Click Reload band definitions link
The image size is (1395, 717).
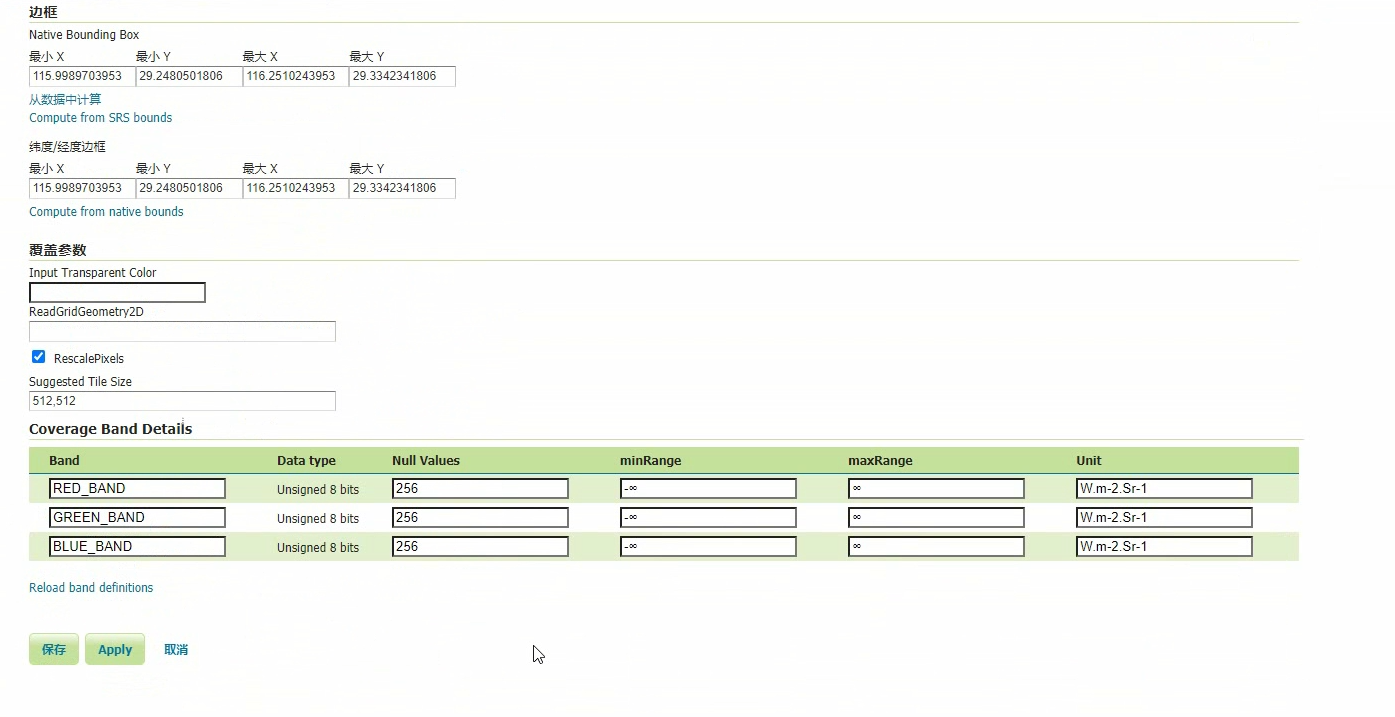pyautogui.click(x=91, y=588)
